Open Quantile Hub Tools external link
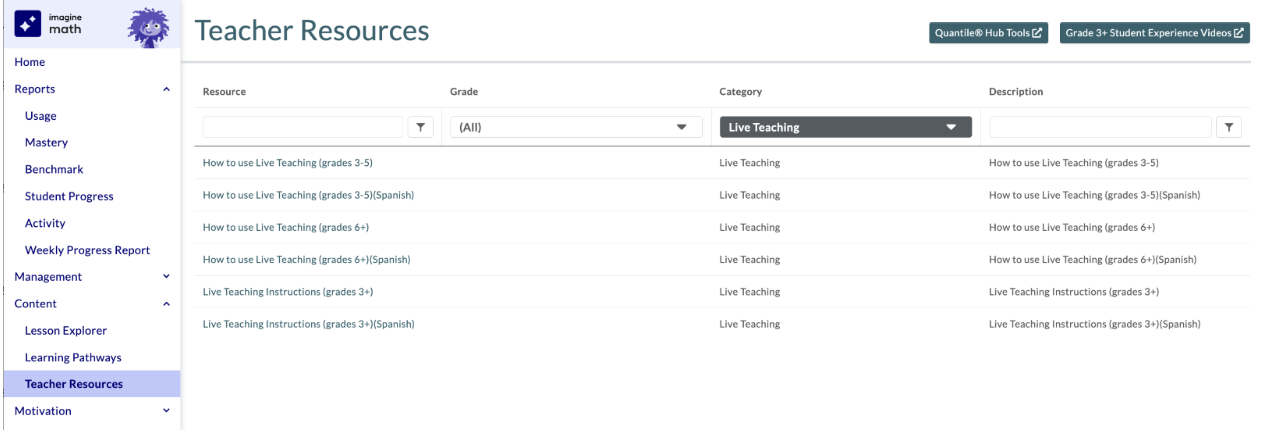 [989, 33]
